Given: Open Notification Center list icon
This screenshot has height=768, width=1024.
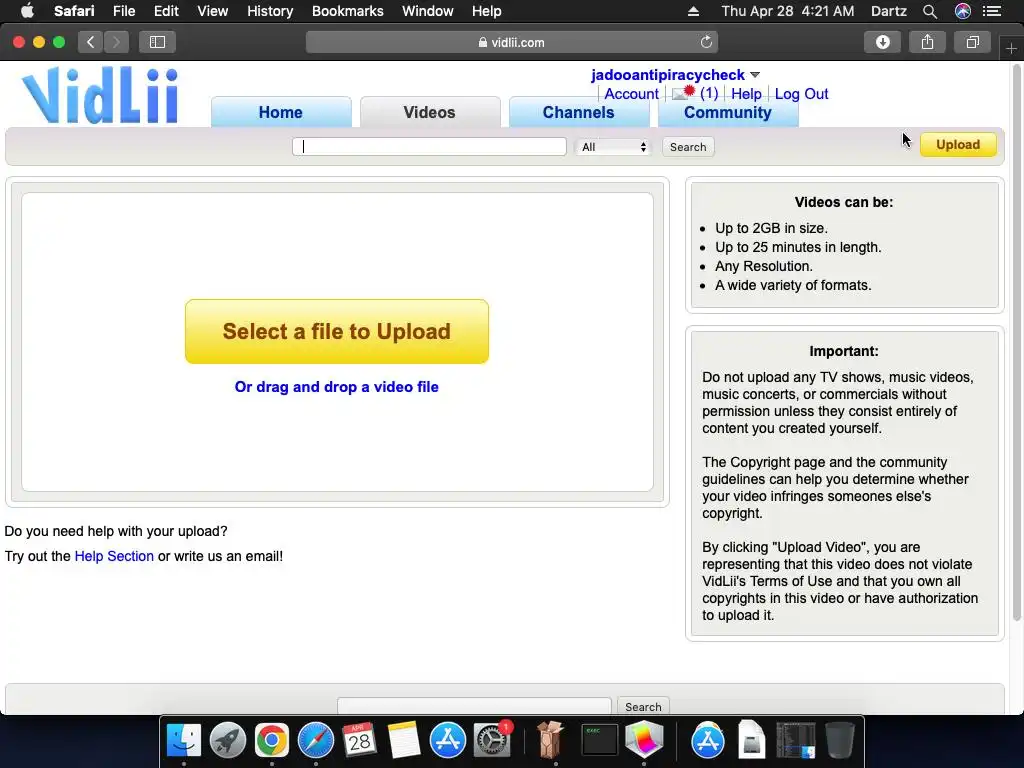Looking at the screenshot, I should click(992, 11).
